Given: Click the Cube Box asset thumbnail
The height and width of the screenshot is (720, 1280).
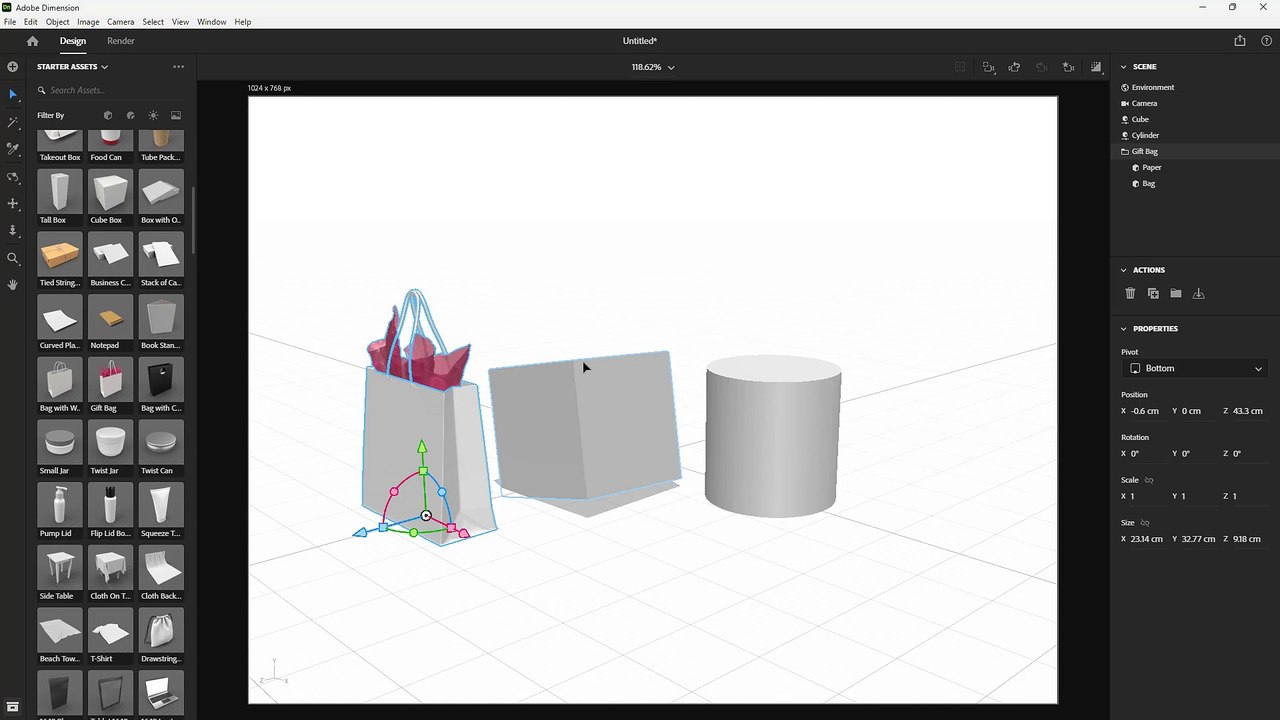Looking at the screenshot, I should 110,191.
